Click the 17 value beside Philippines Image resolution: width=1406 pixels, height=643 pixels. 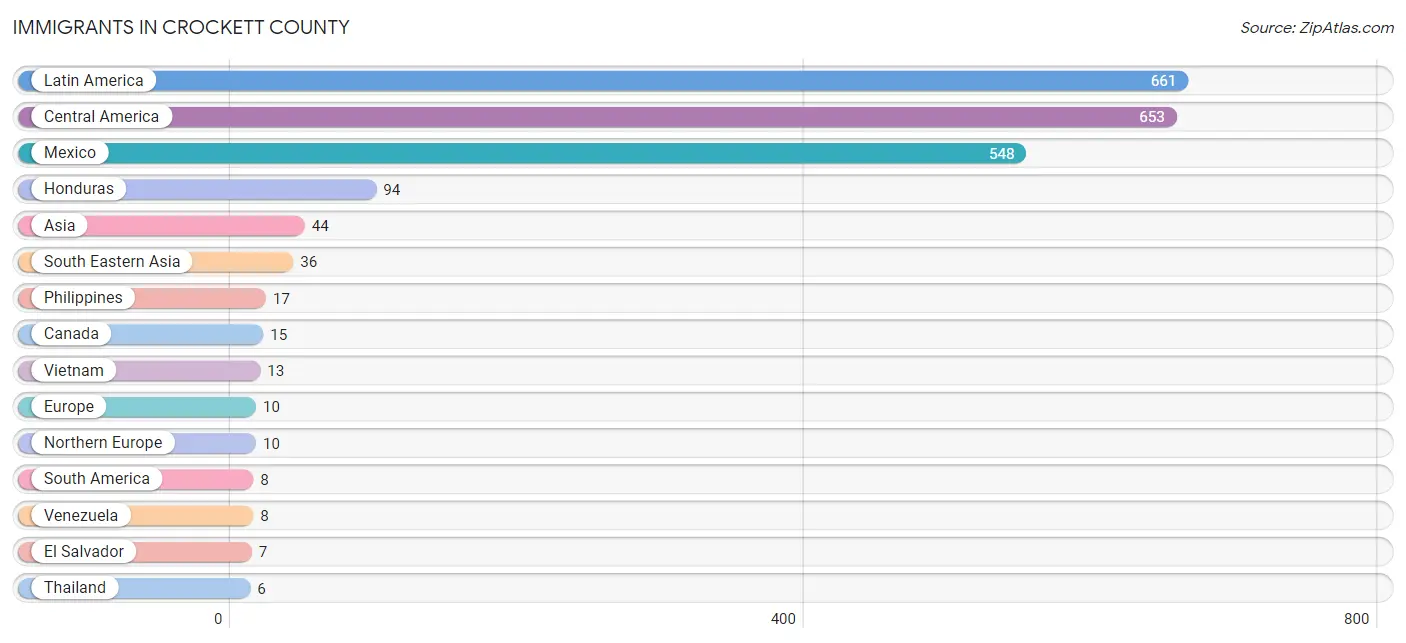pyautogui.click(x=281, y=299)
